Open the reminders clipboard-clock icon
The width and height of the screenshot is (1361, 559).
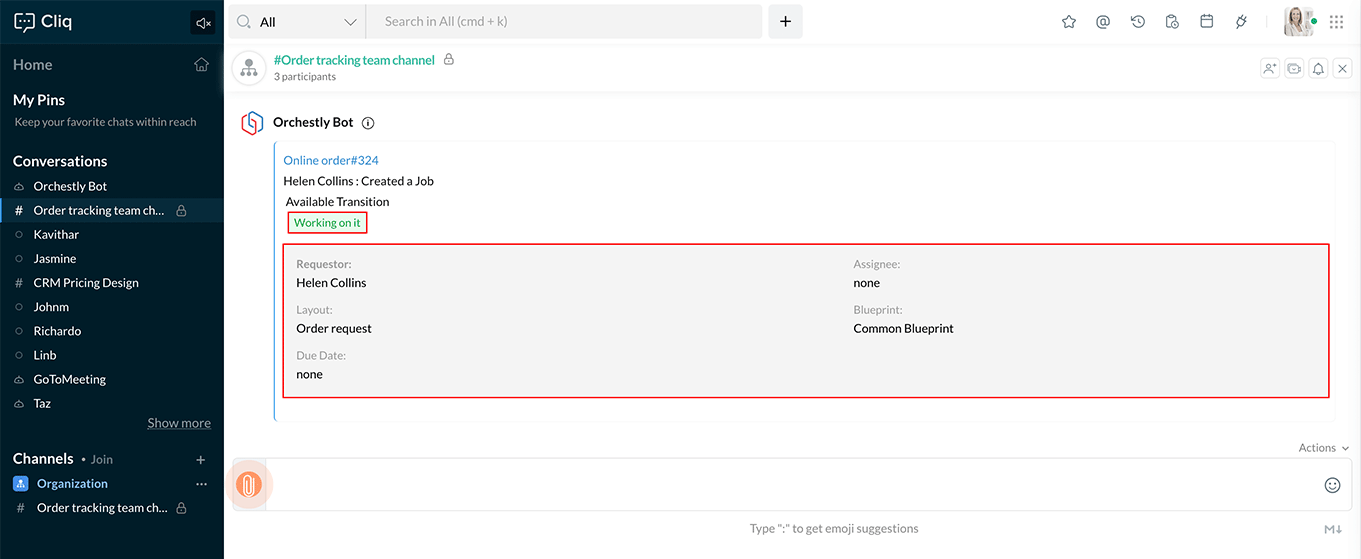(x=1172, y=22)
